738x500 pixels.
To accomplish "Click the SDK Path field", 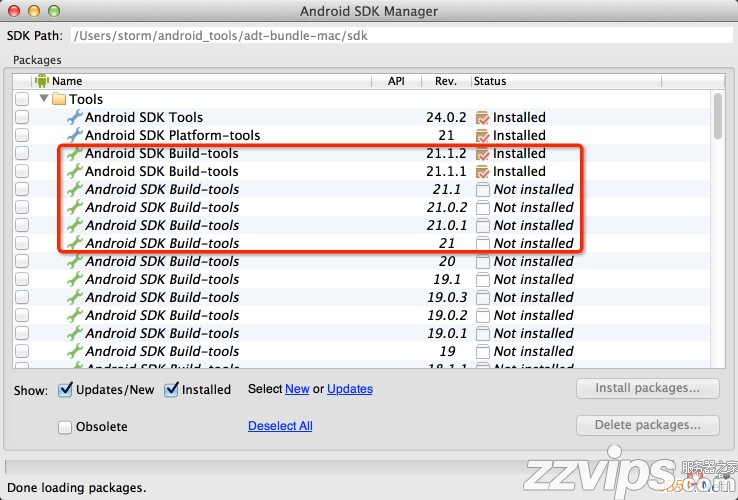I will point(401,36).
